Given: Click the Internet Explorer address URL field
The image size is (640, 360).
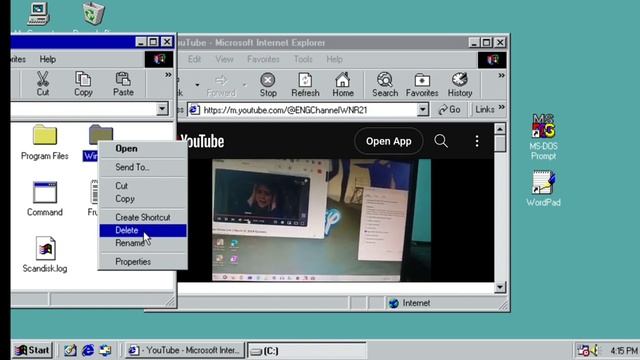Looking at the screenshot, I should click(309, 109).
